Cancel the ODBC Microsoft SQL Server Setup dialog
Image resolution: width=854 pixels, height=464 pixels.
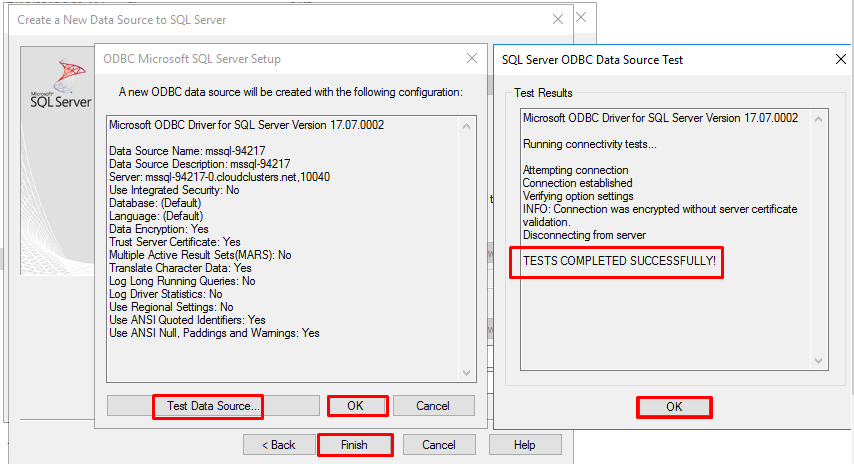point(433,405)
